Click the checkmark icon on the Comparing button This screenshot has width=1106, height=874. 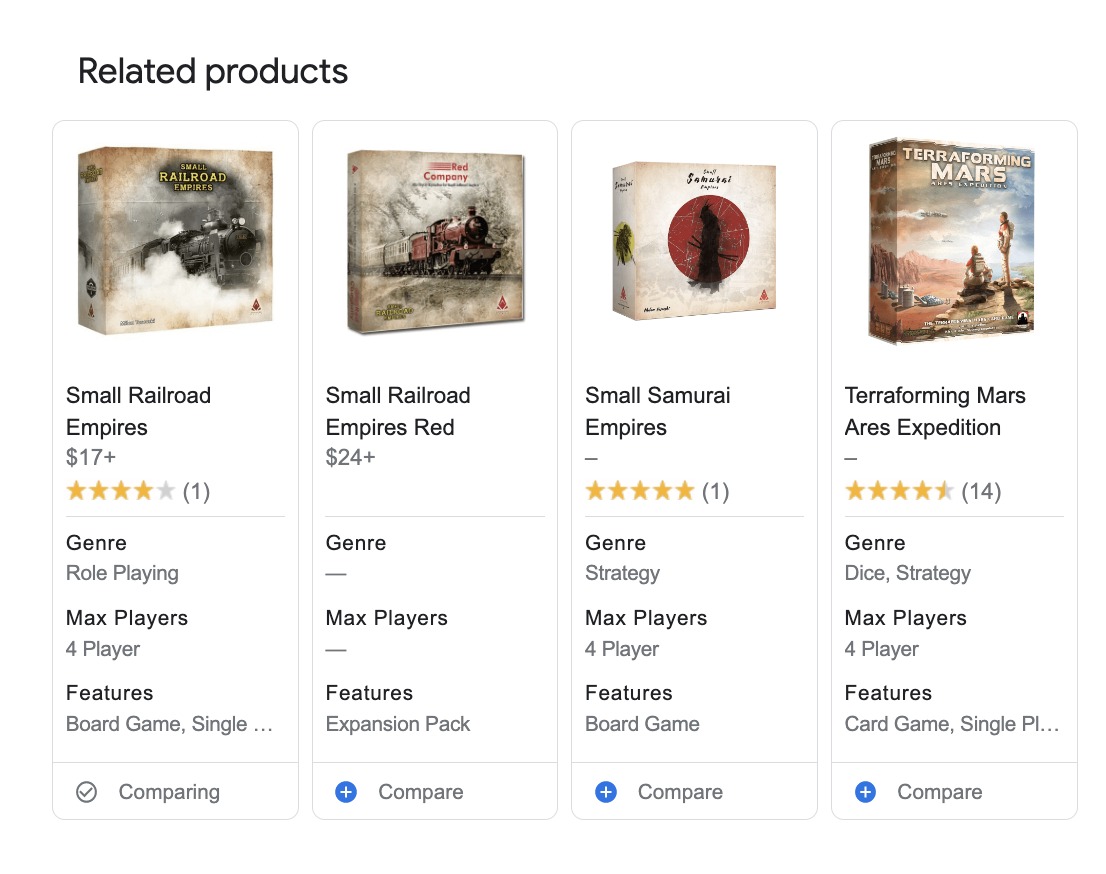click(x=87, y=791)
